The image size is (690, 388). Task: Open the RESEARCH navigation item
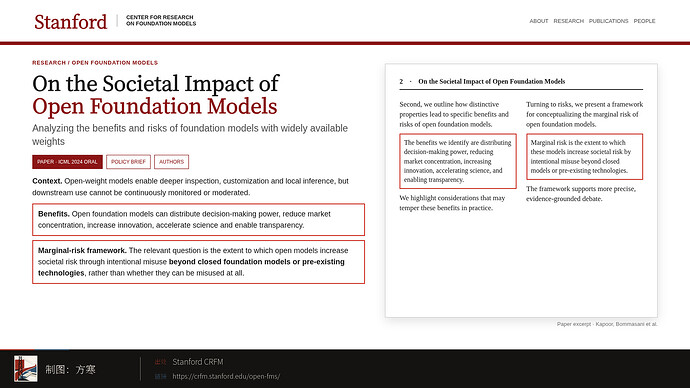pos(569,21)
